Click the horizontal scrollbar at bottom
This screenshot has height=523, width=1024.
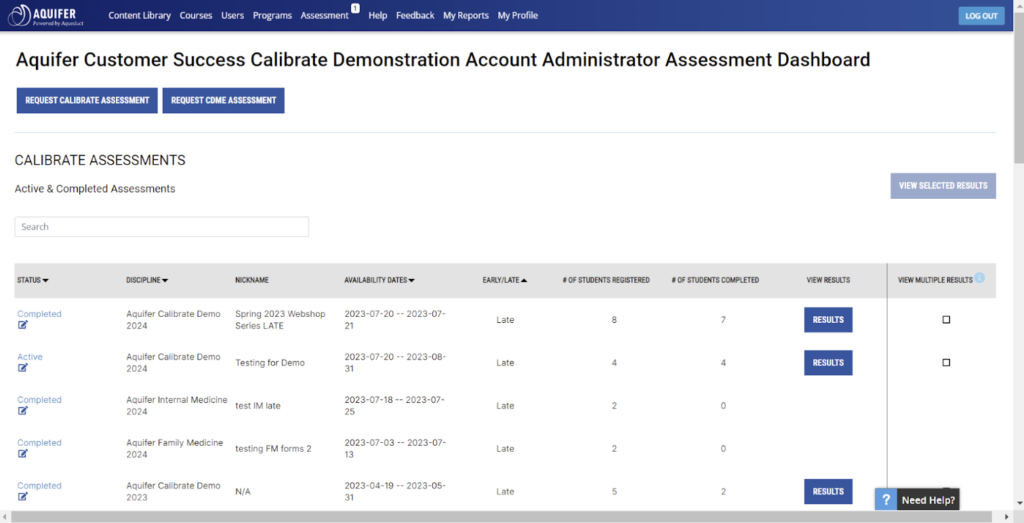(503, 517)
